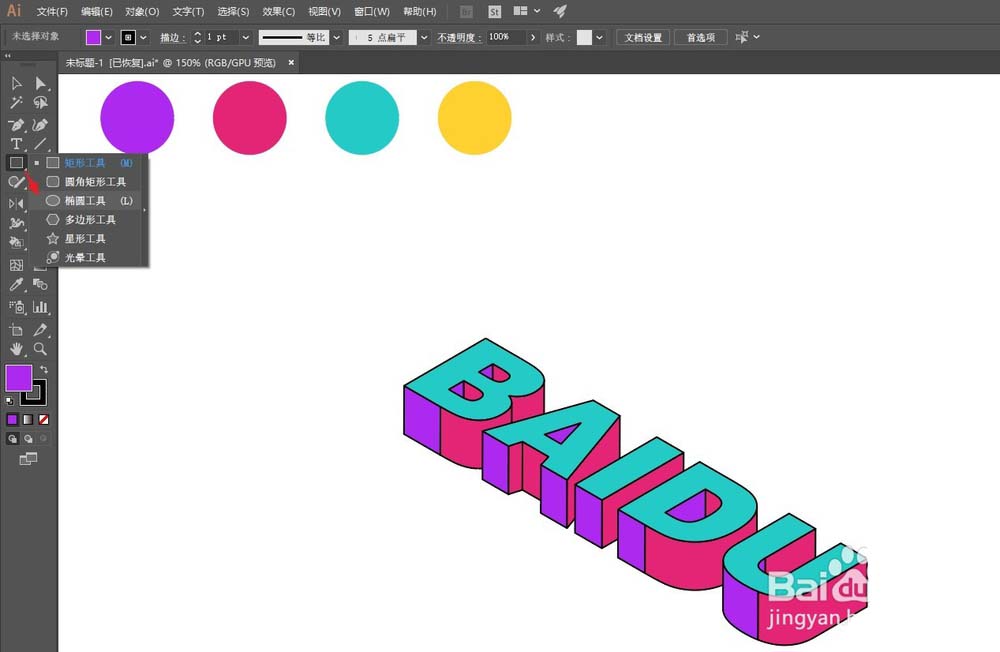This screenshot has height=652, width=1000.
Task: Select the Curvature tool
Action: [x=40, y=124]
